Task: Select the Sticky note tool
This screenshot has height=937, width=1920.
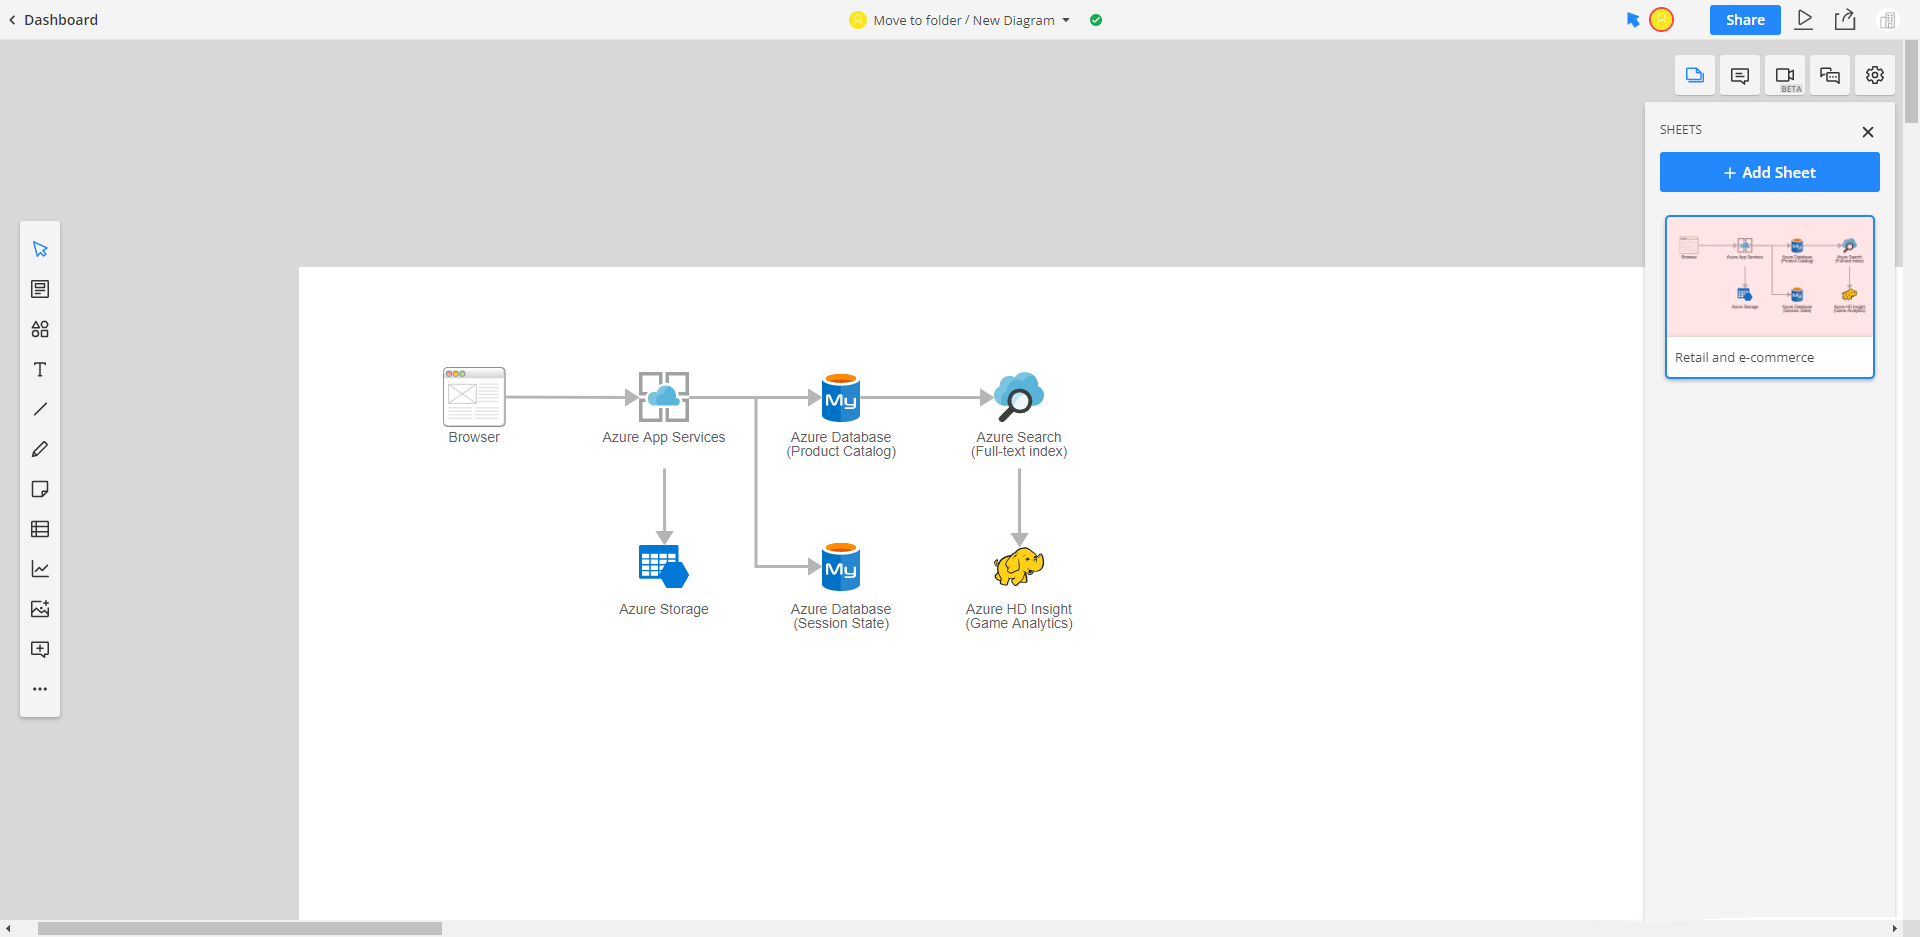Action: 40,489
